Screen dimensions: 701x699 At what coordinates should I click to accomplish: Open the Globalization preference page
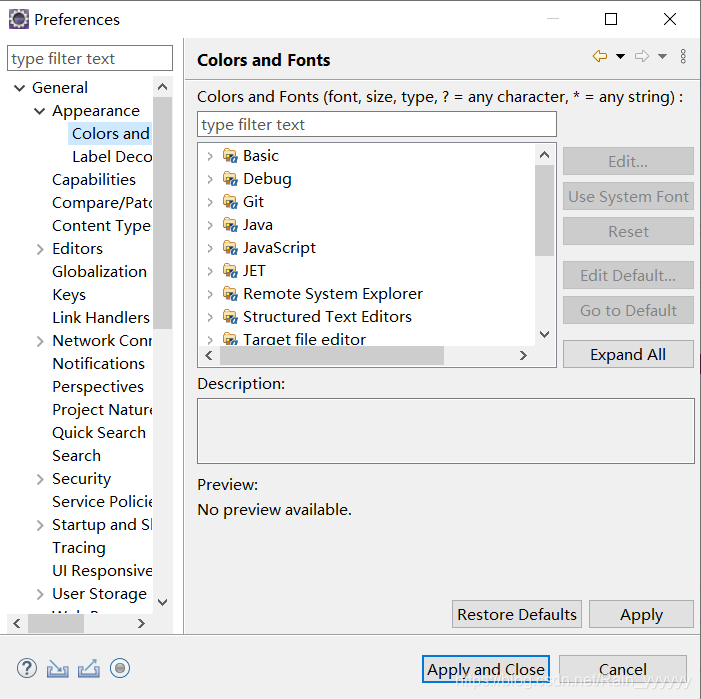click(x=99, y=272)
